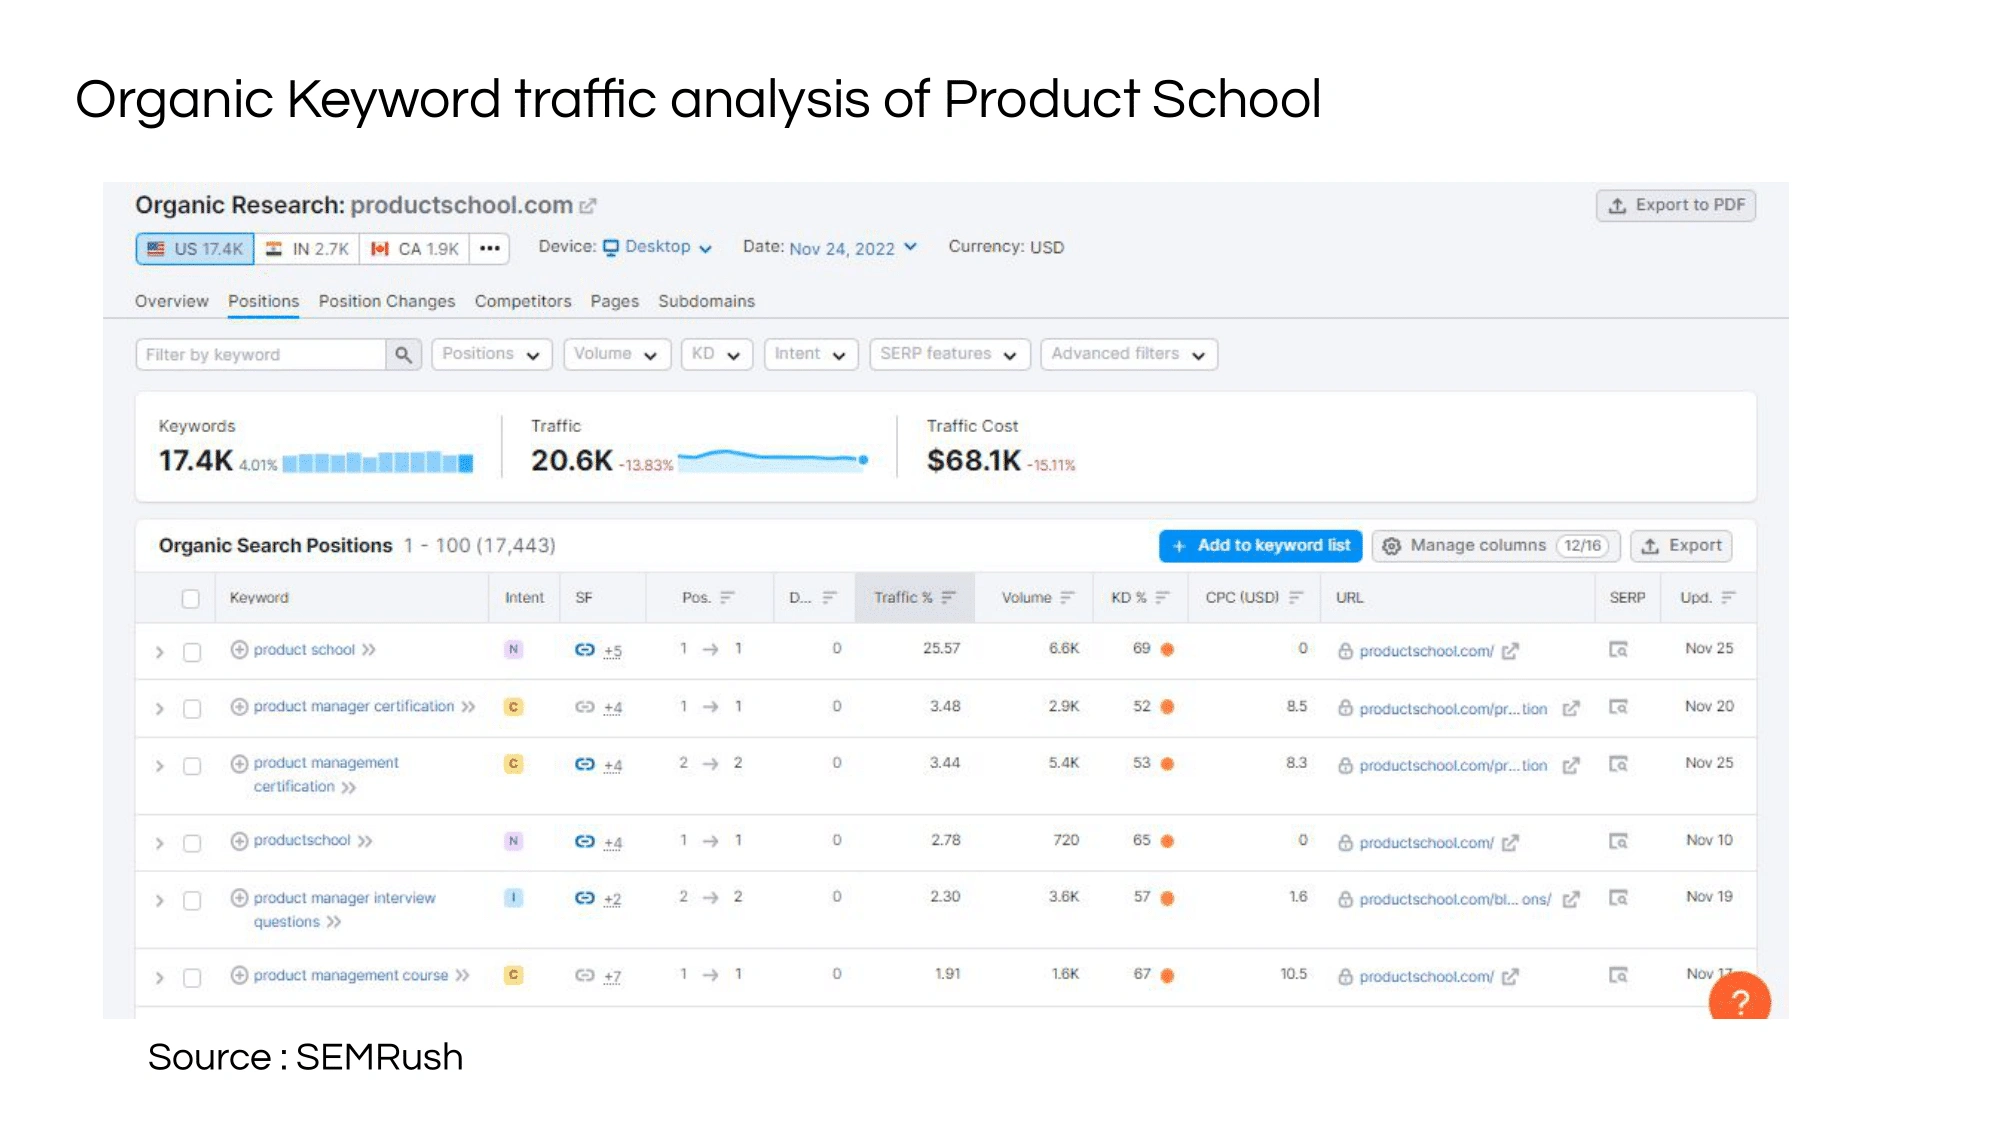The width and height of the screenshot is (2000, 1125).
Task: Open SERP snapshot for product manager certification row
Action: coord(1618,707)
